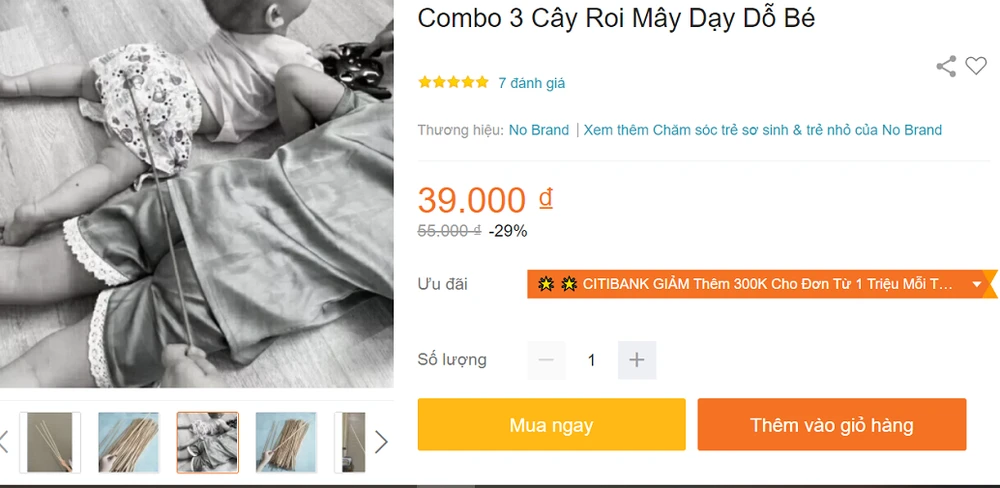Click the five-star rating icons
1000x488 pixels.
(453, 83)
